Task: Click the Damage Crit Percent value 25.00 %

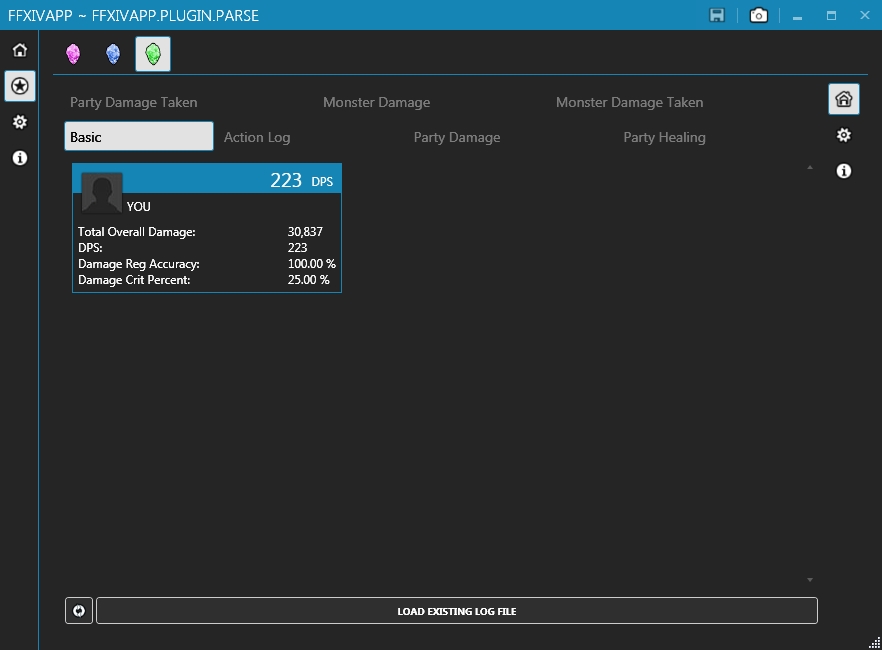Action: [308, 279]
